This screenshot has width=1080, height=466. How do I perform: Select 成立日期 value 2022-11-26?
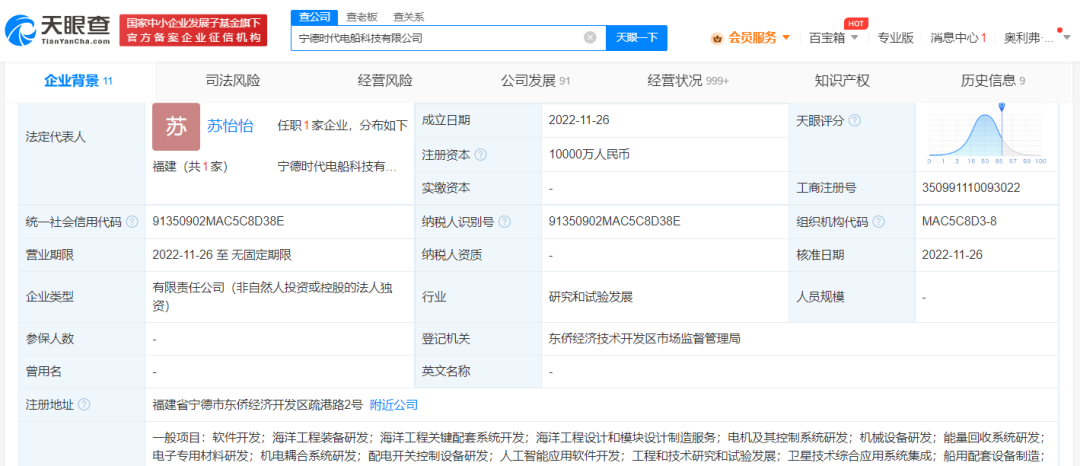point(579,120)
